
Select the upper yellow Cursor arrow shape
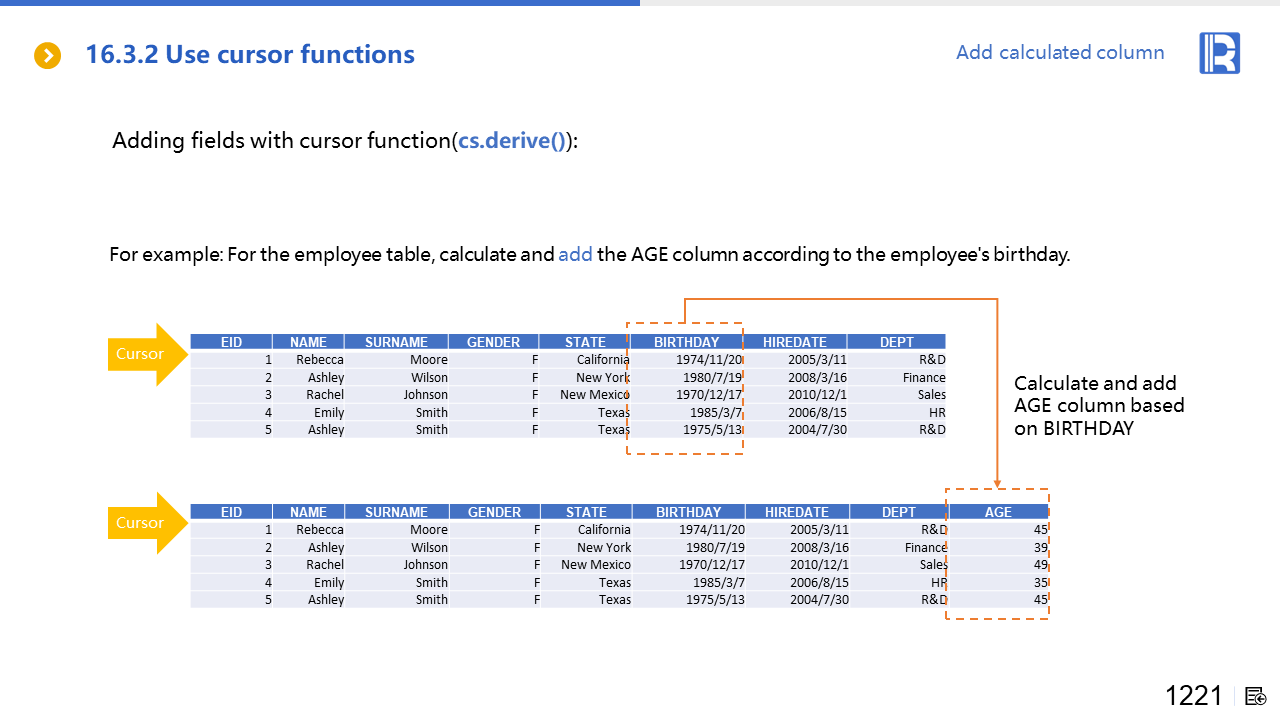pyautogui.click(x=146, y=354)
